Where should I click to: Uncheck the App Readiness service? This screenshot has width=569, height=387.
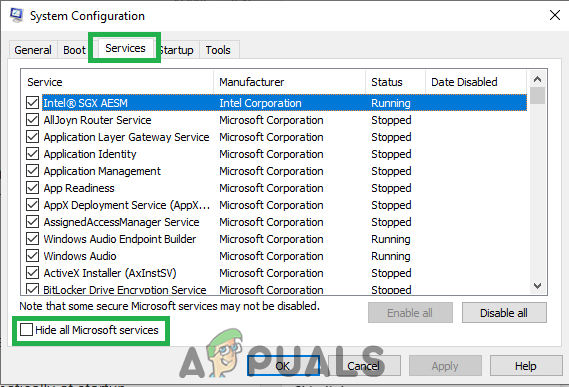tap(32, 188)
